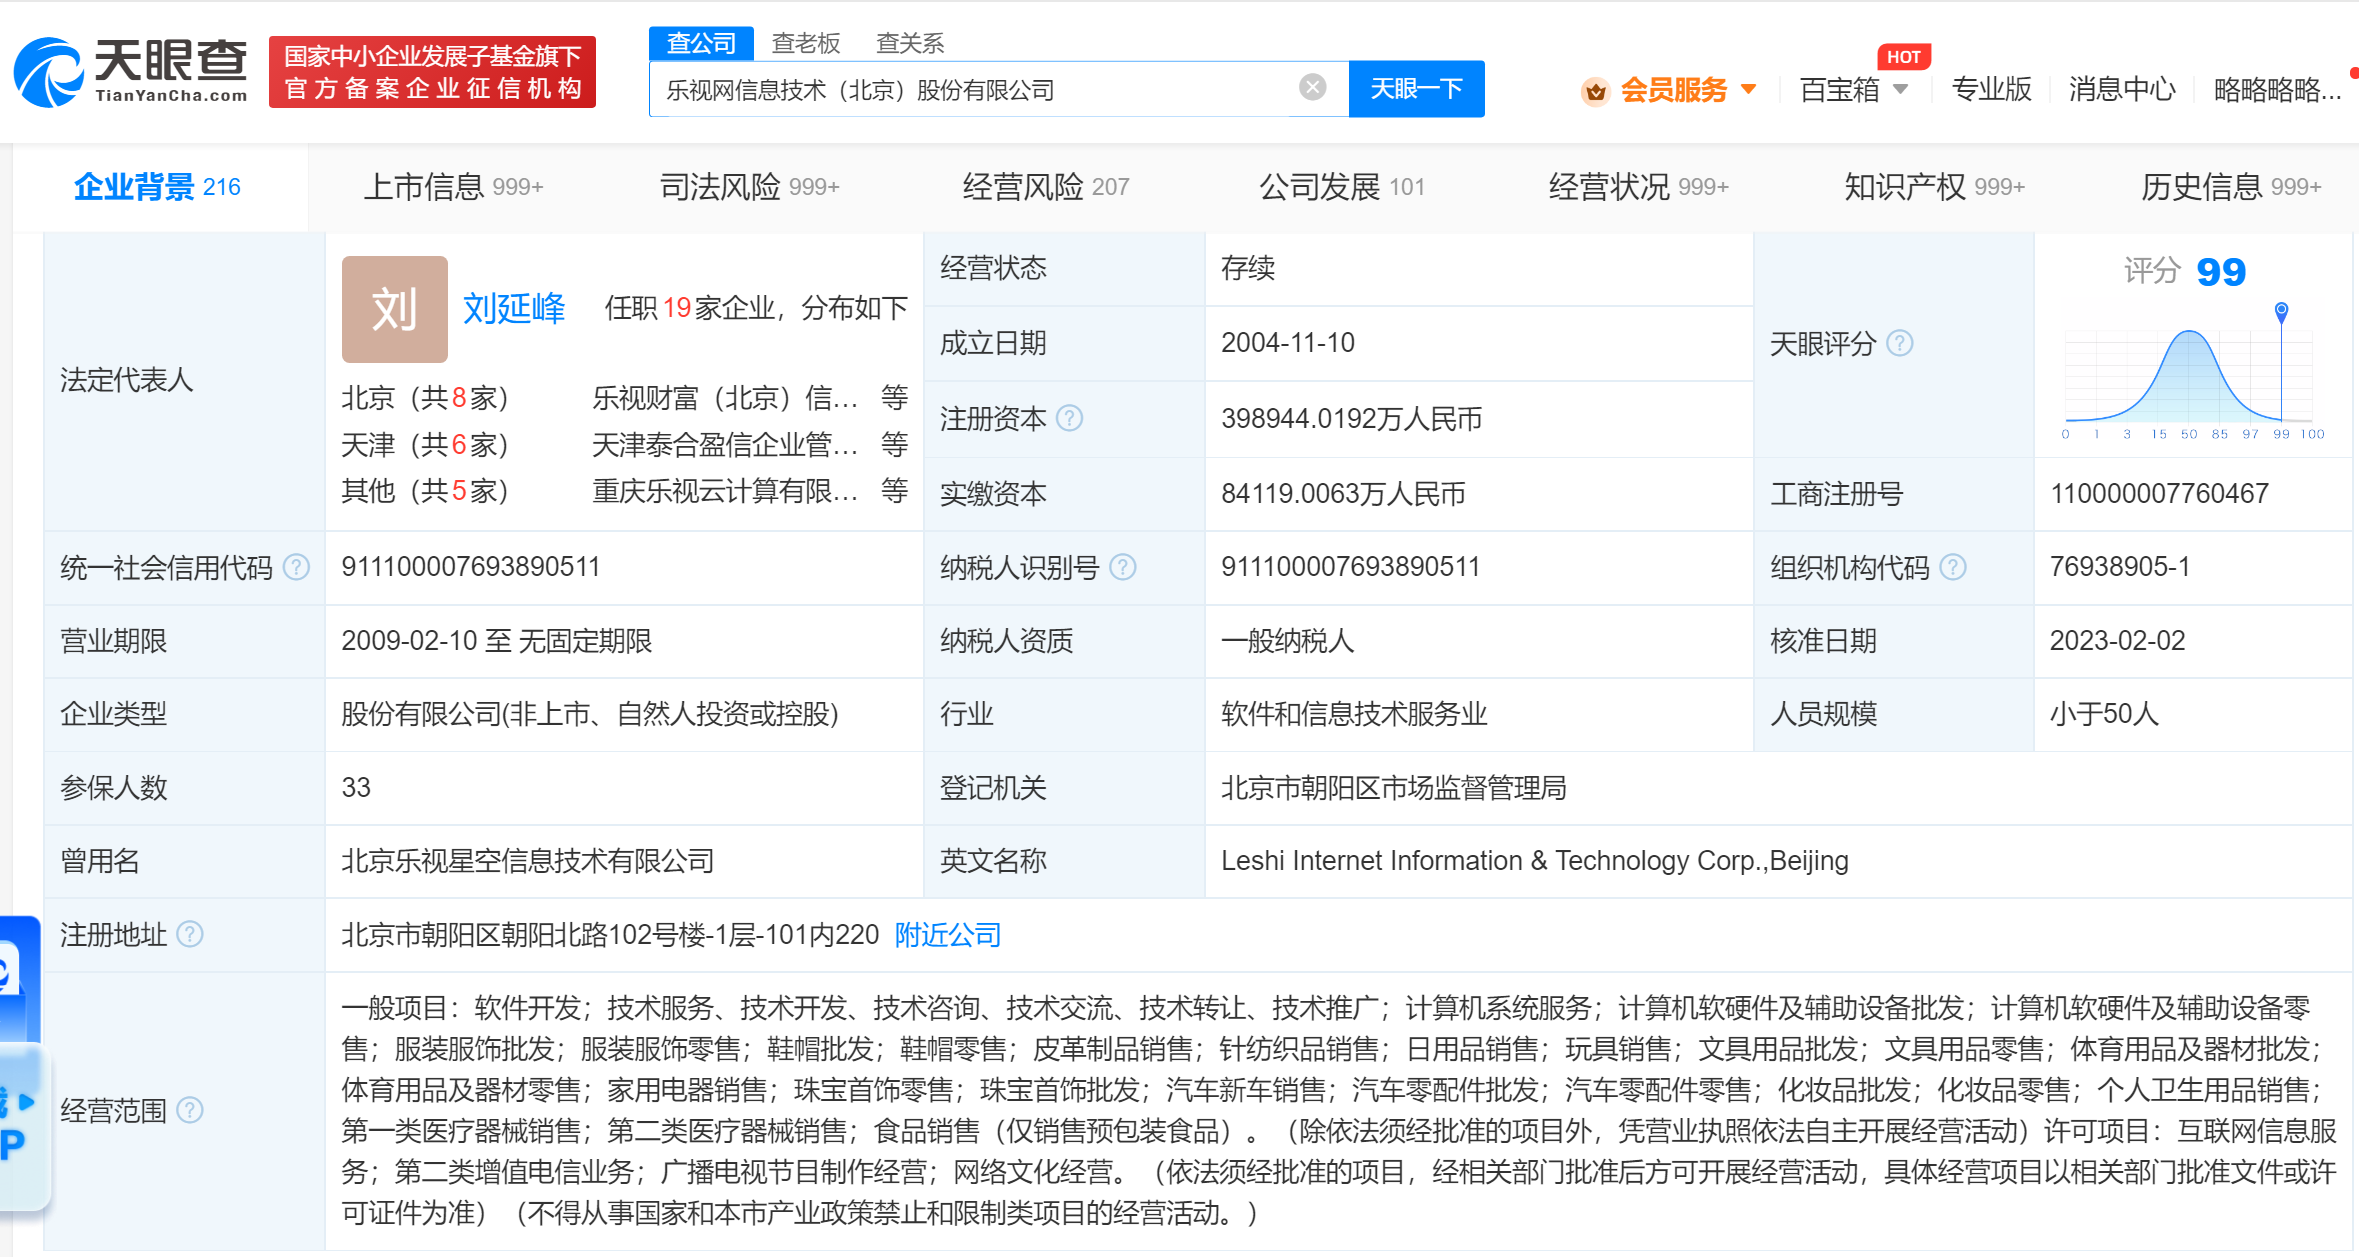Click the member service crown icon
Screen dimensions: 2359x1257
pyautogui.click(x=1595, y=91)
